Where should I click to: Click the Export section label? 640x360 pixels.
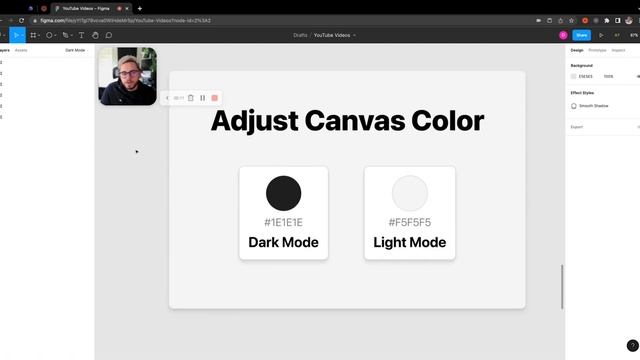click(577, 127)
